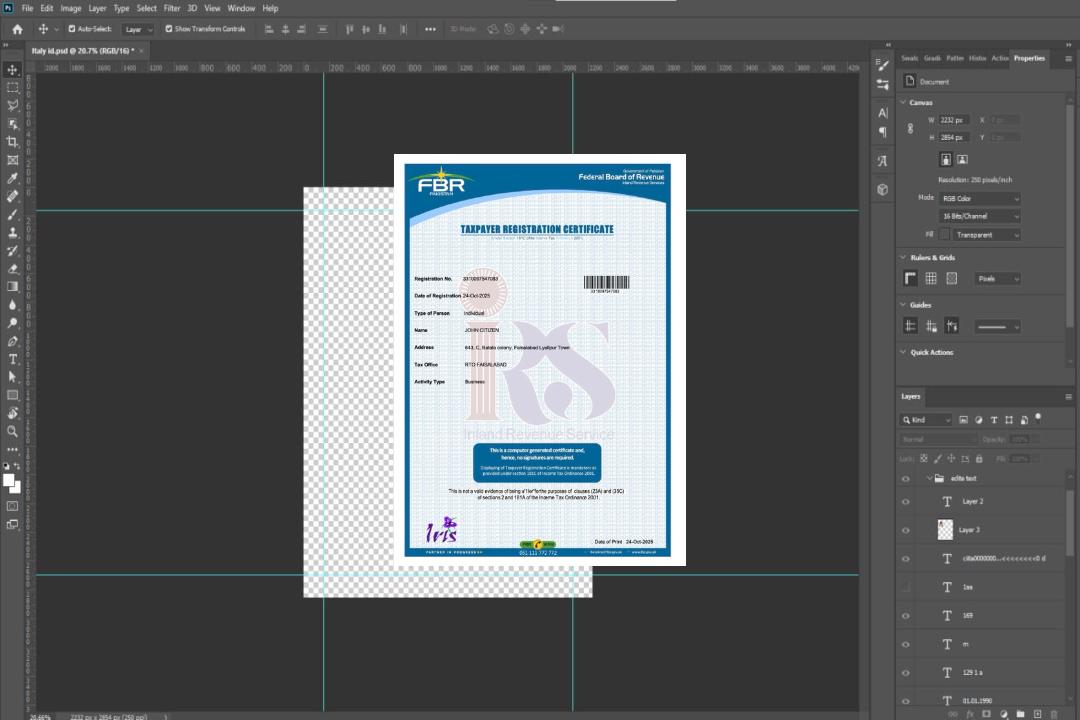Switch to the History panel tab
Screen dimensions: 1080x720
coord(977,58)
